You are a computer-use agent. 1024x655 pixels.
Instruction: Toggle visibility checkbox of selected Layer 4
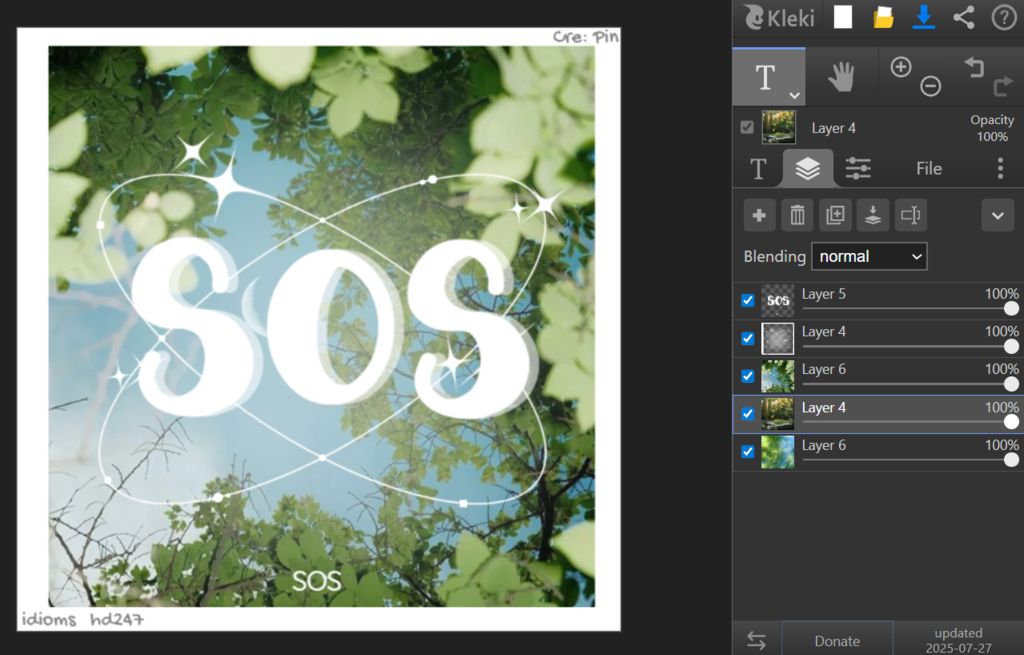[x=748, y=414]
